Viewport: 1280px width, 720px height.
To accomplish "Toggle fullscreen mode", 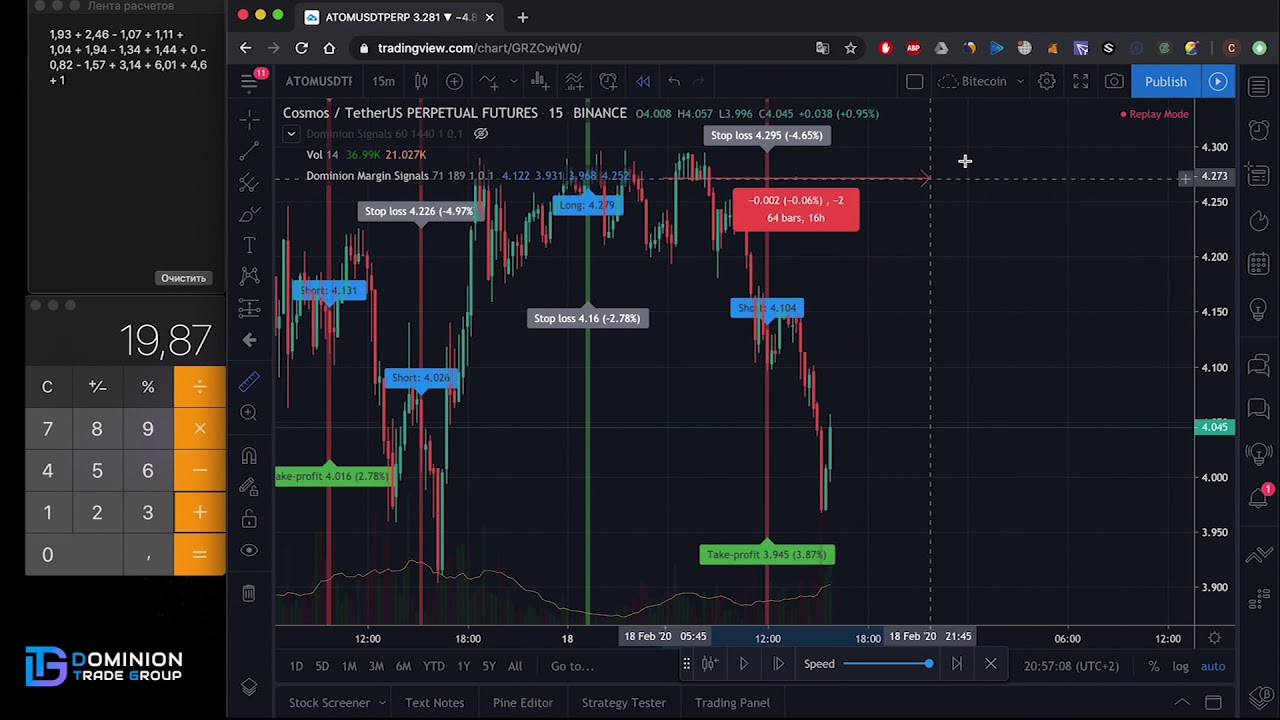I will click(x=1081, y=81).
